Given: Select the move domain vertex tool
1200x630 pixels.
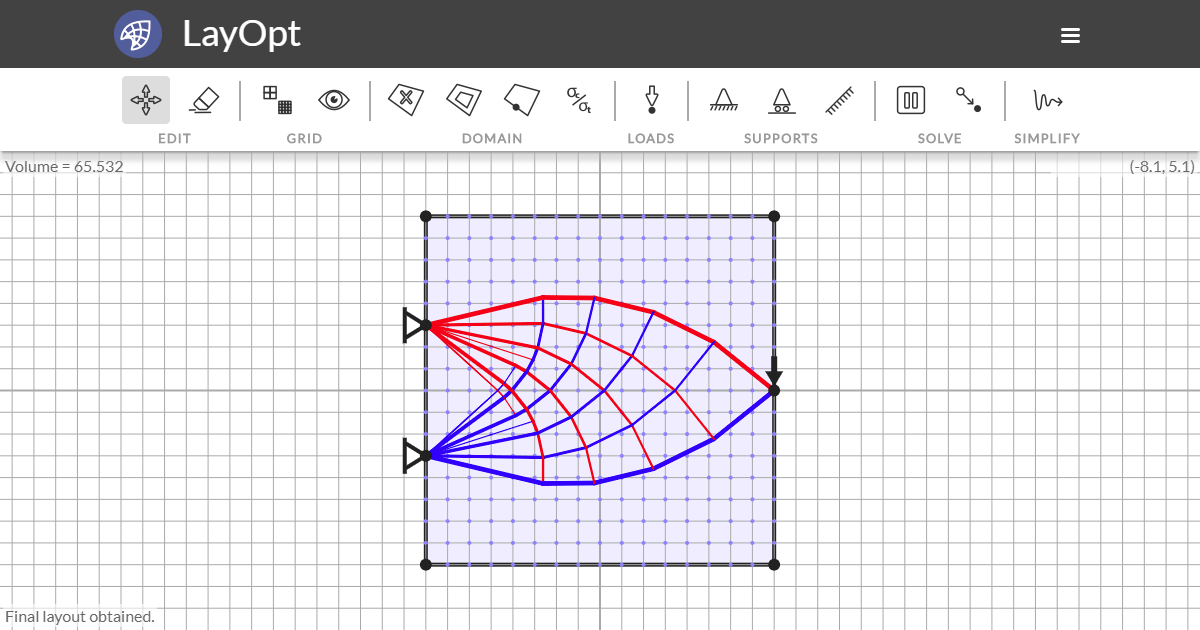Looking at the screenshot, I should pyautogui.click(x=521, y=100).
